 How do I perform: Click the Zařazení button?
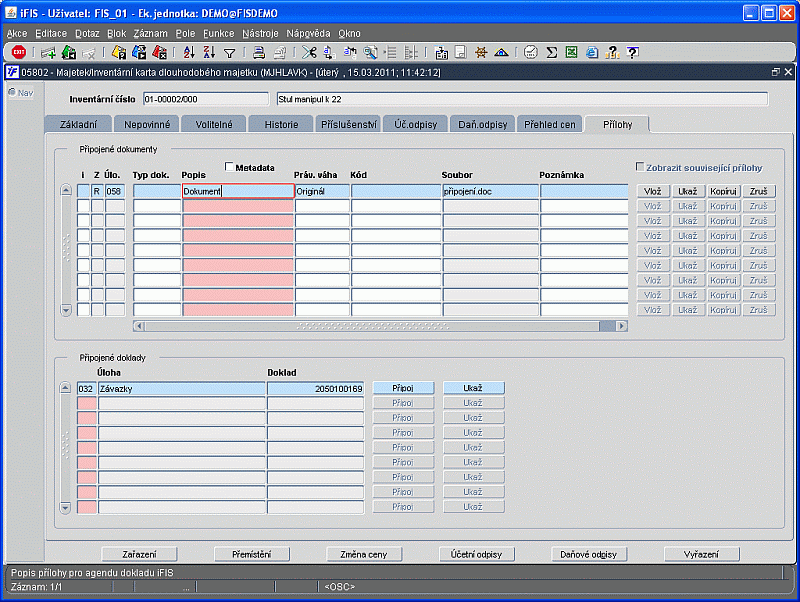(139, 554)
